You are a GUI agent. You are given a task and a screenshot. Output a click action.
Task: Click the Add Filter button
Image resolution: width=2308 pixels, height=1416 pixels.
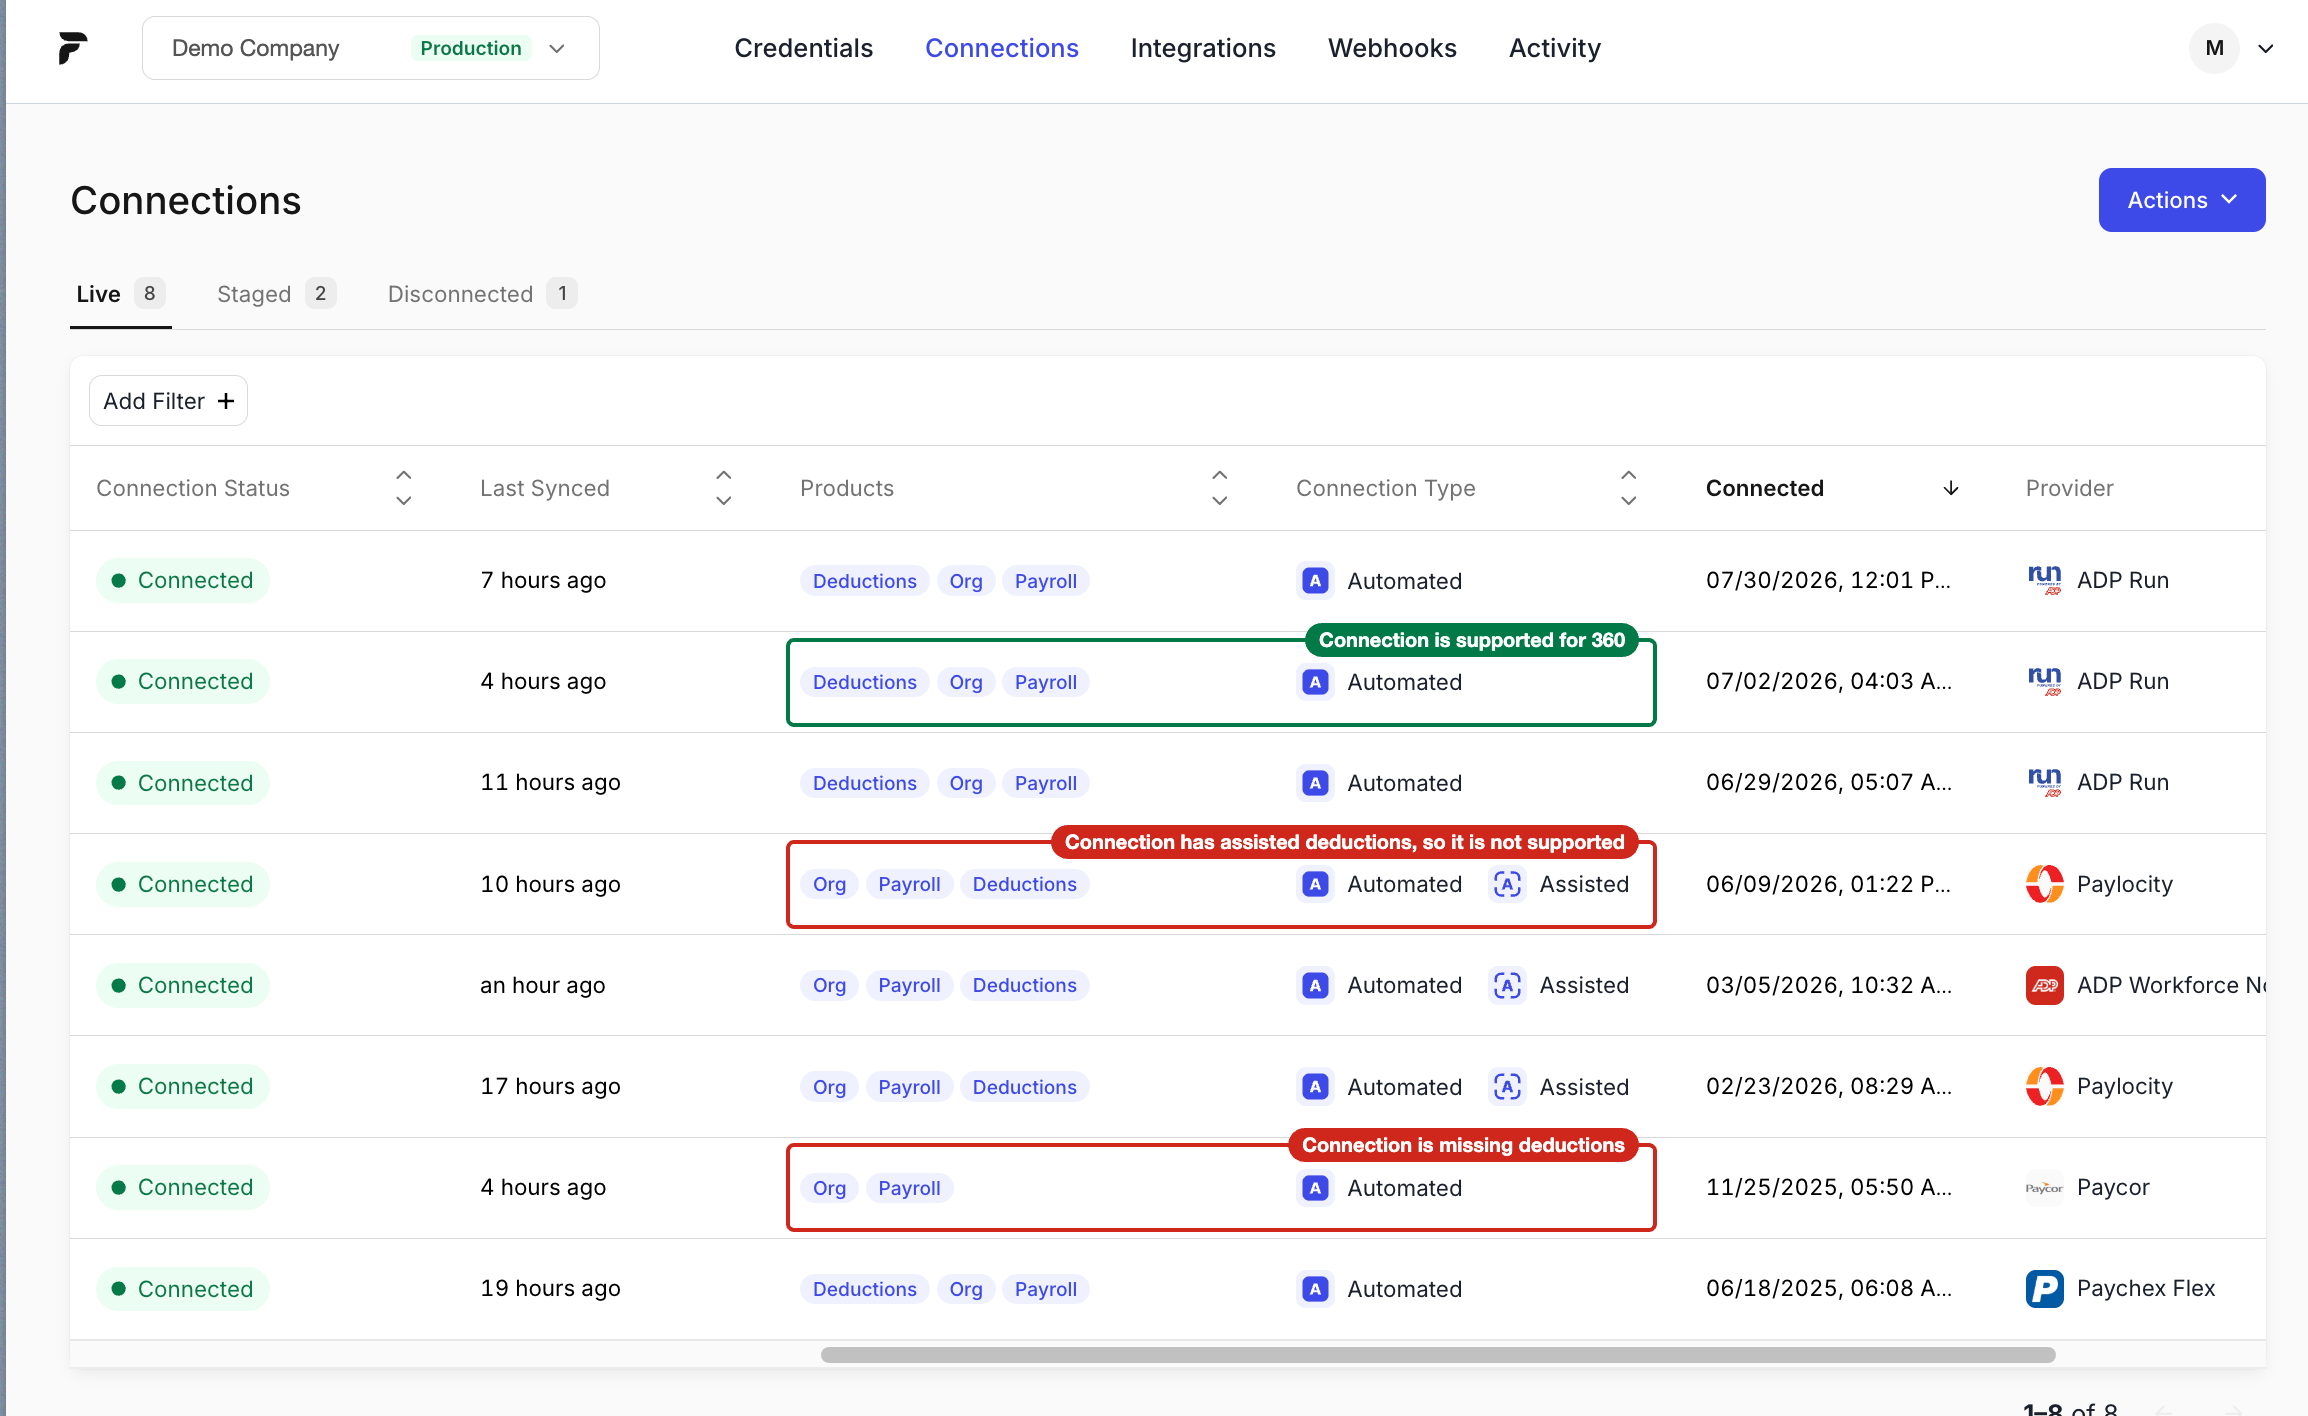click(x=168, y=401)
